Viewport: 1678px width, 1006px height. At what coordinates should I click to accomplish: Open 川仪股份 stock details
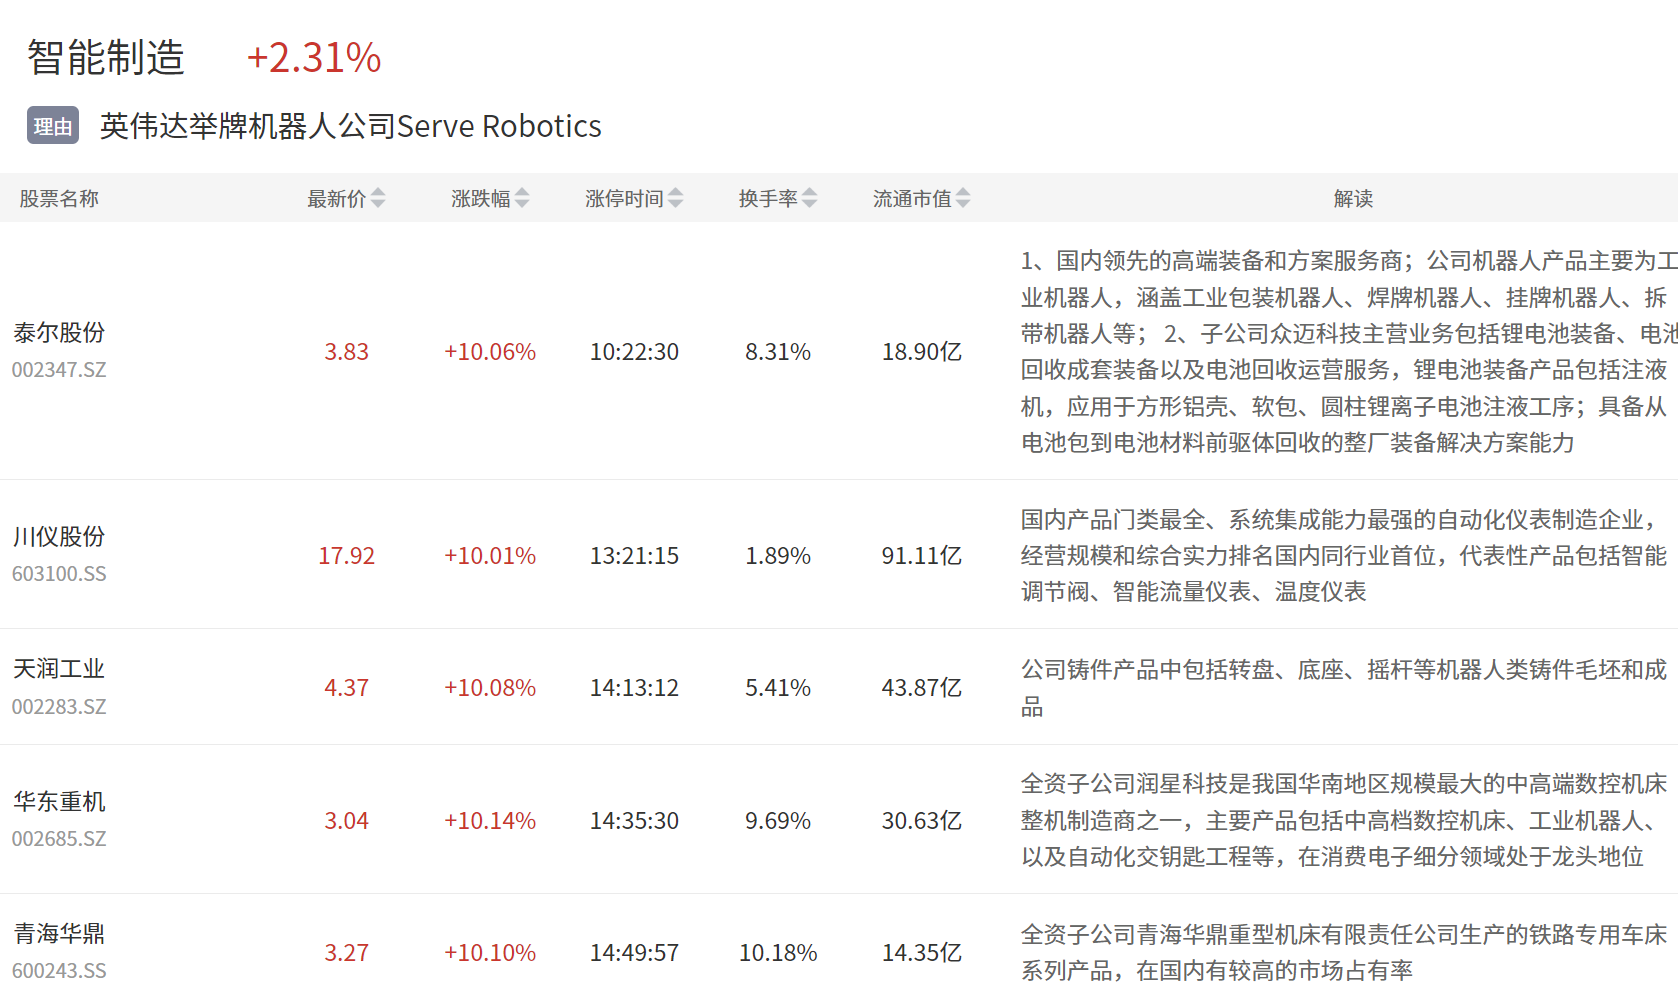tap(59, 537)
